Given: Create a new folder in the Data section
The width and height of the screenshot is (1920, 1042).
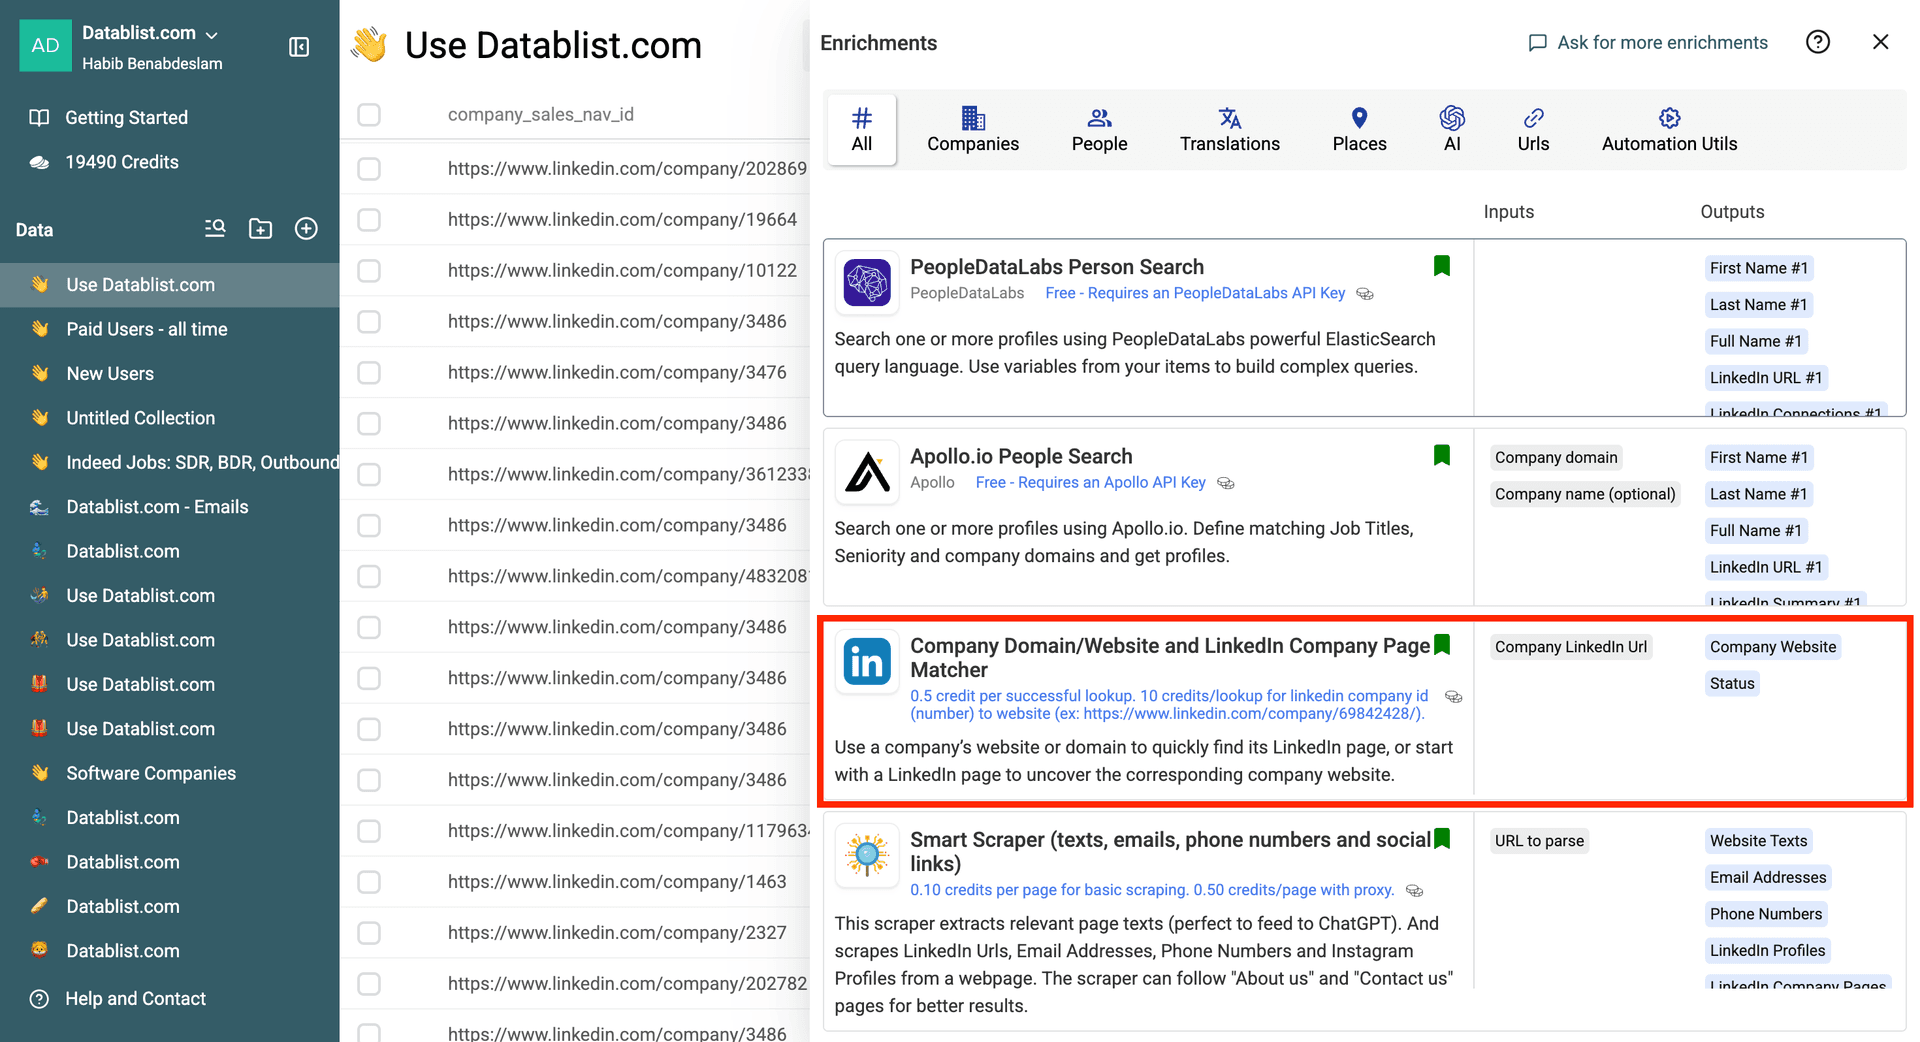Looking at the screenshot, I should (260, 228).
